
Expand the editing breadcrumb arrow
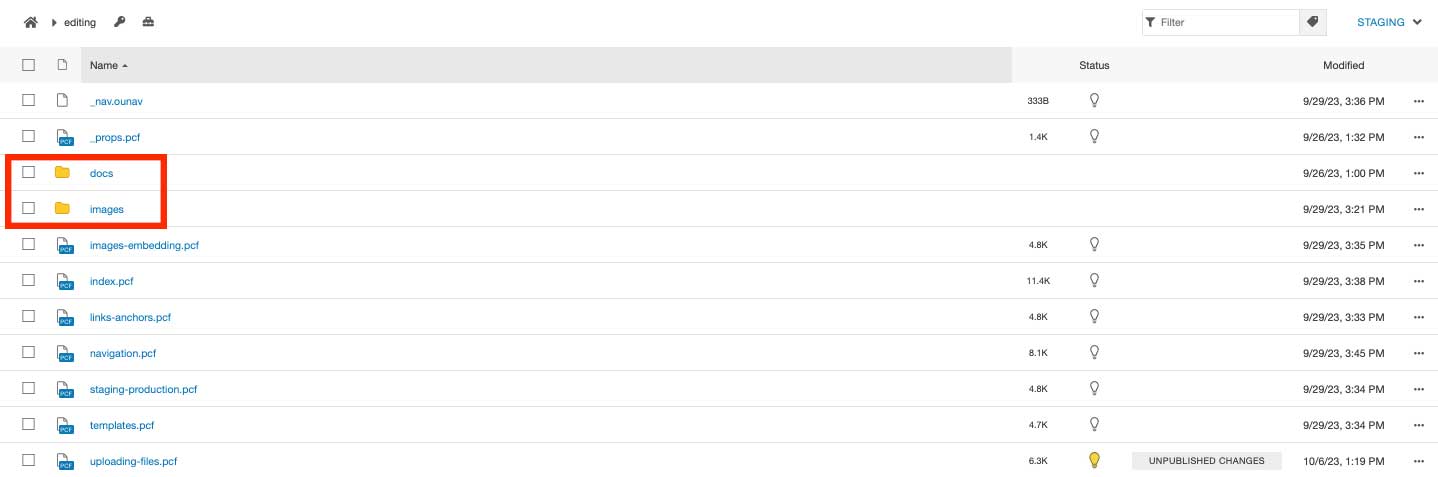tap(54, 22)
